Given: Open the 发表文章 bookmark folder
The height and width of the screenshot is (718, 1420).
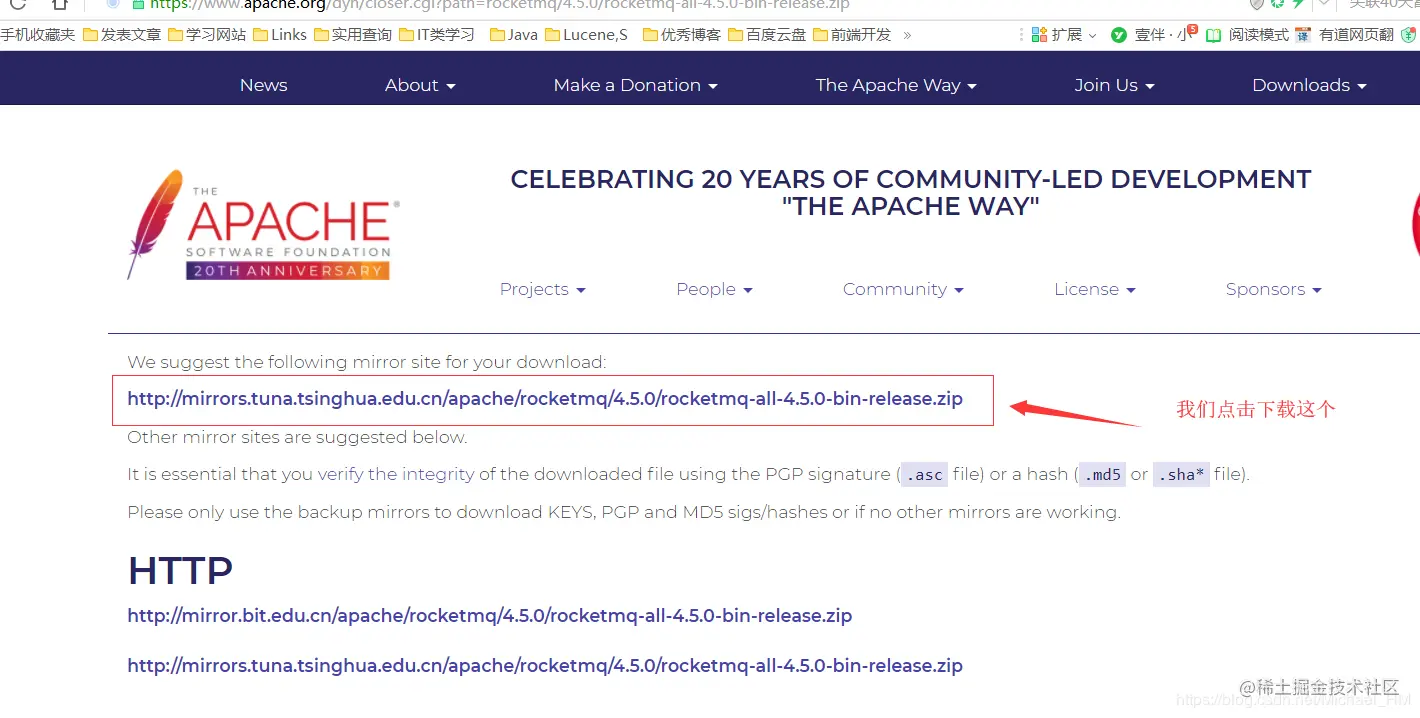Looking at the screenshot, I should coord(122,34).
